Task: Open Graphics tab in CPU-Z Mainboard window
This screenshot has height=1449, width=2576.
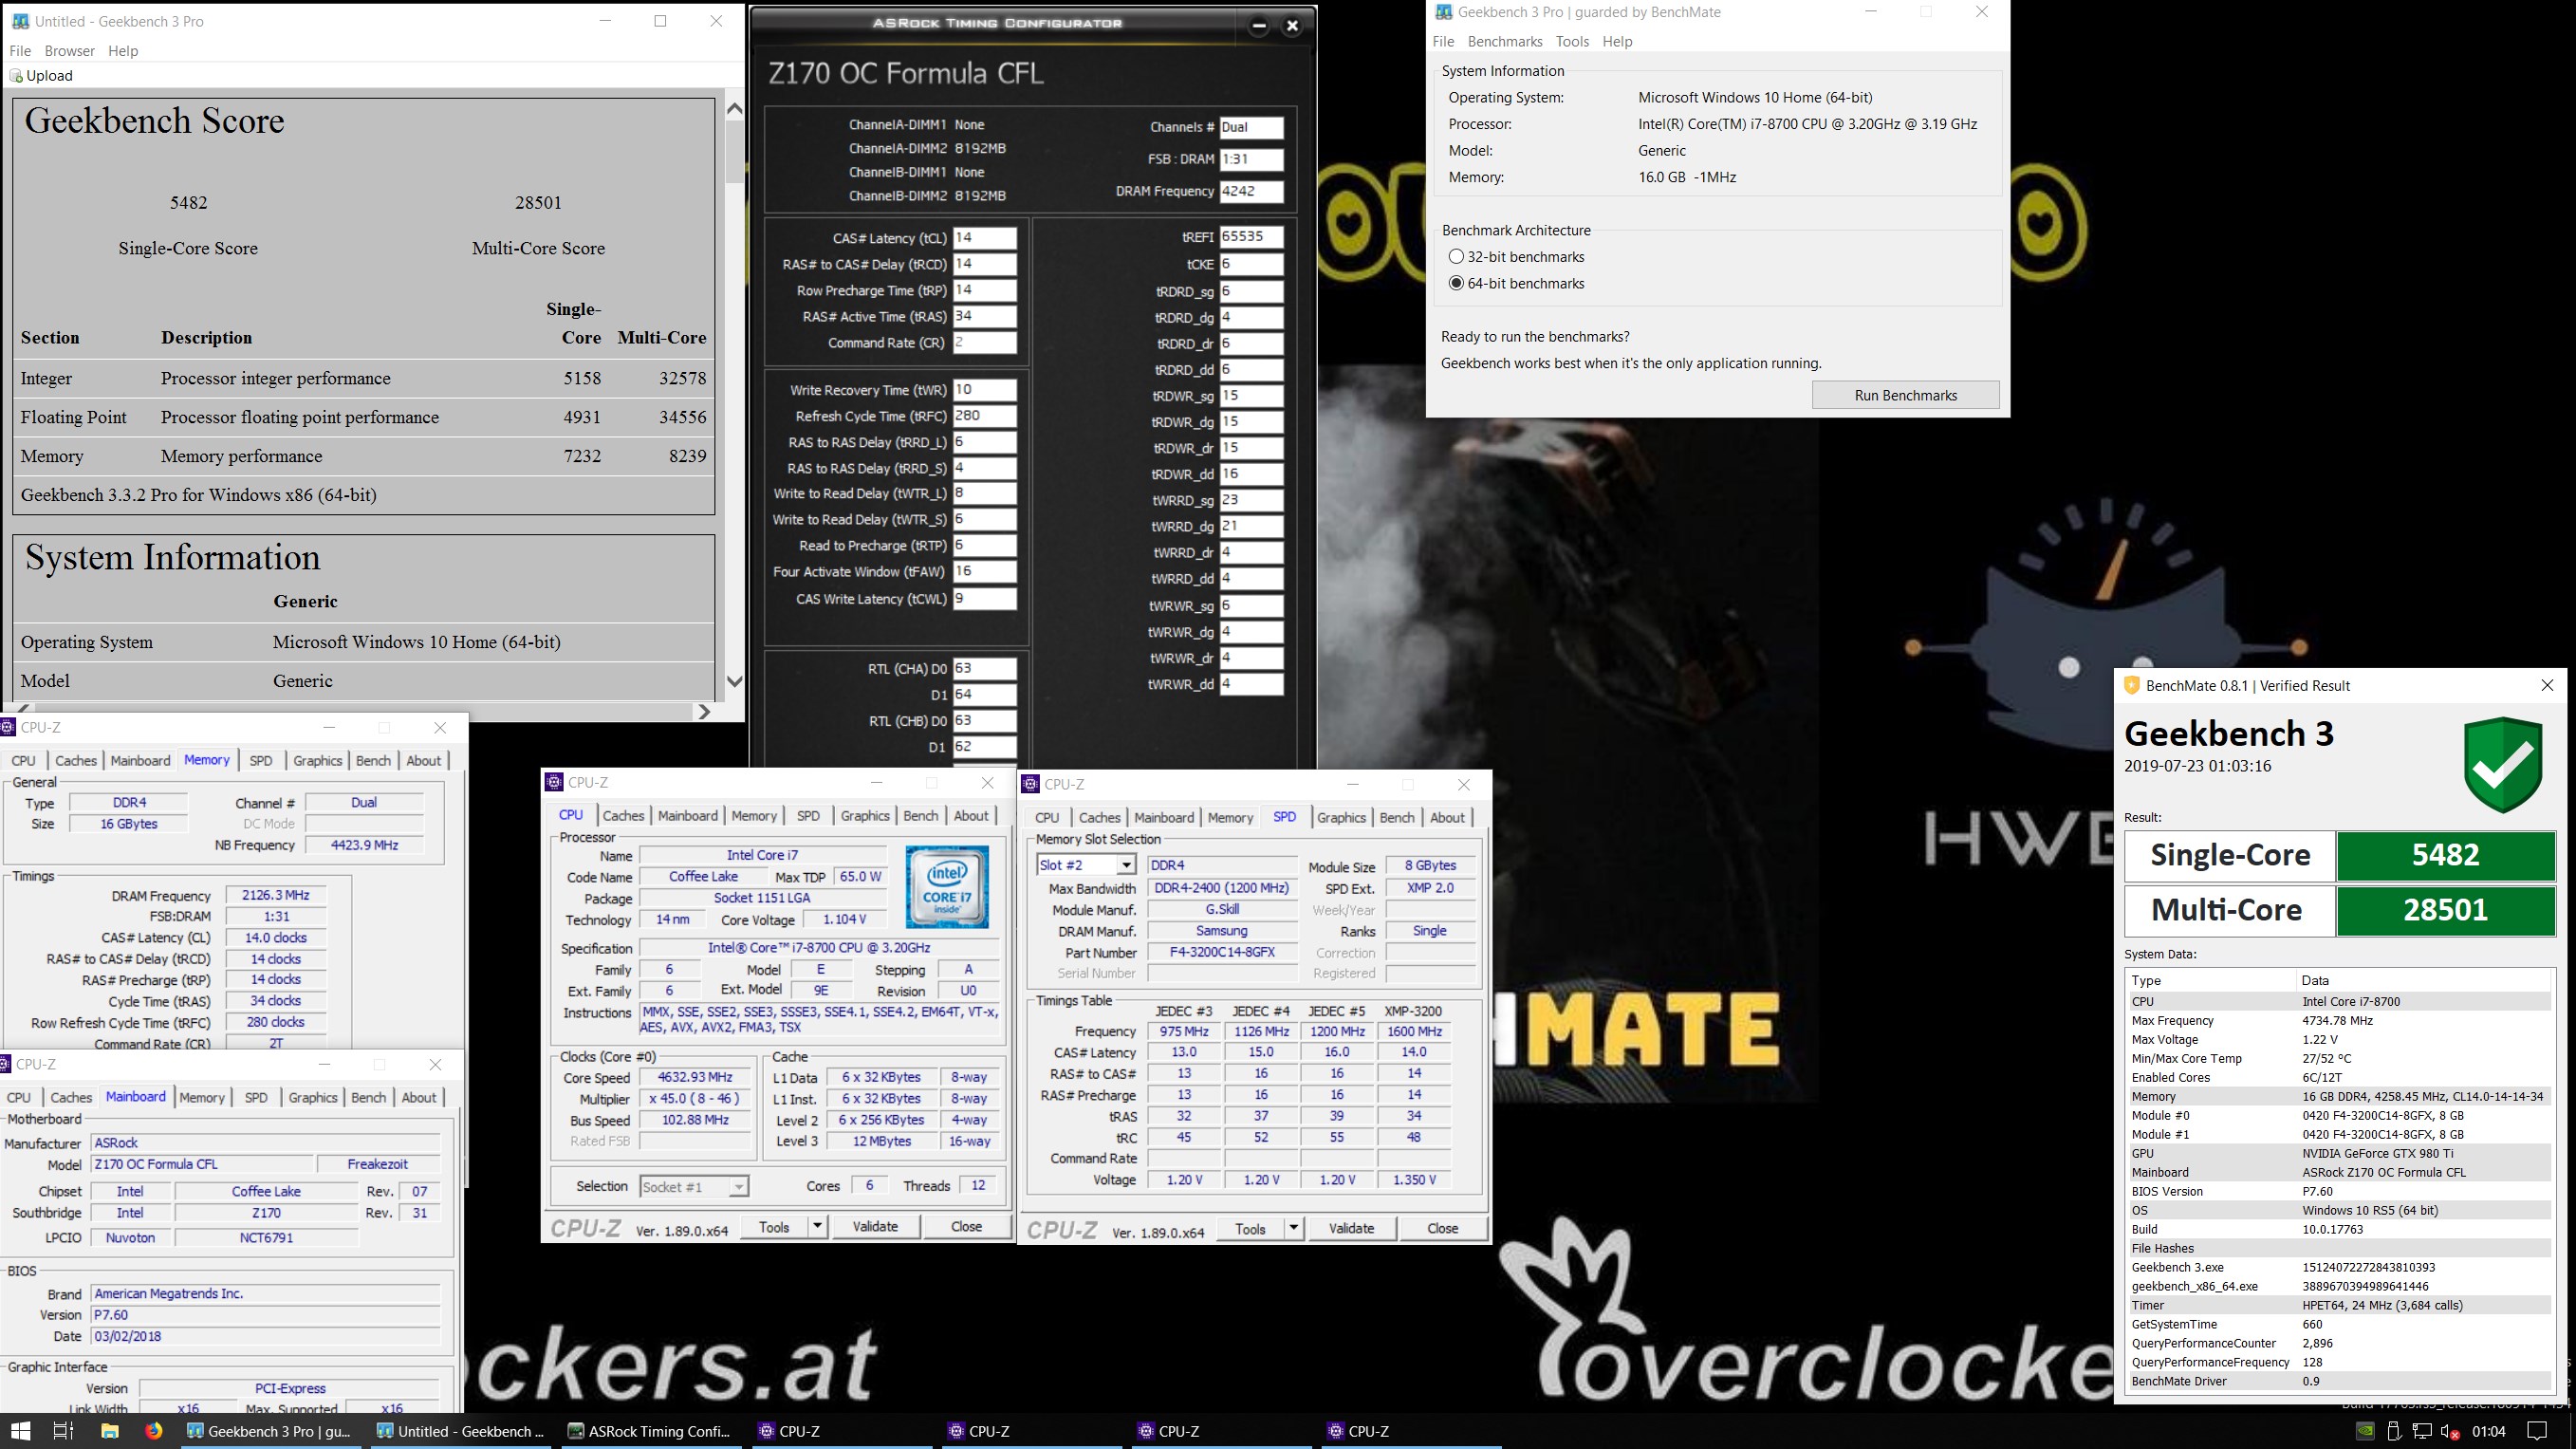Action: point(313,1098)
